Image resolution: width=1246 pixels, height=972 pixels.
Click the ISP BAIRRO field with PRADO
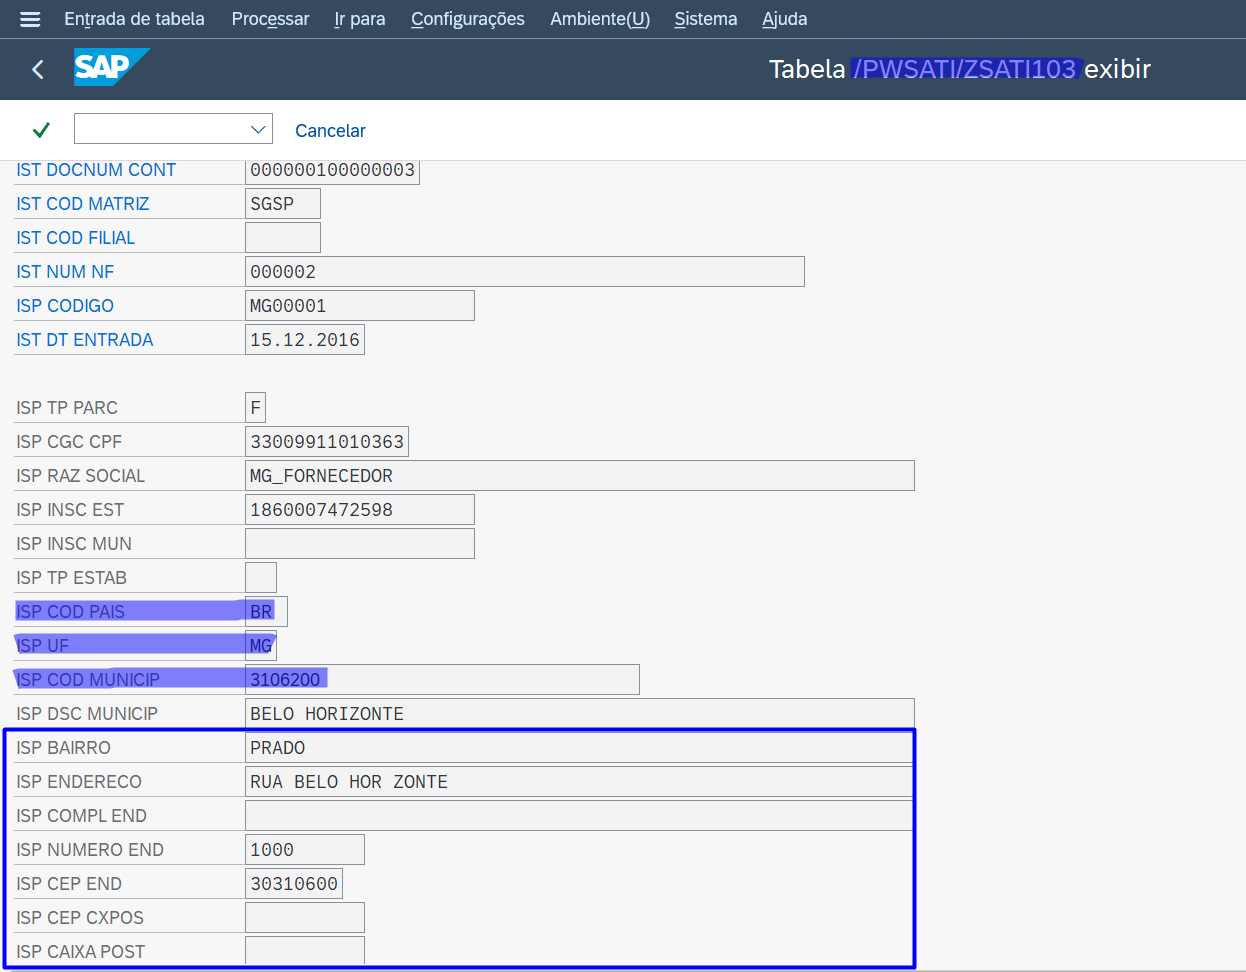pyautogui.click(x=579, y=748)
